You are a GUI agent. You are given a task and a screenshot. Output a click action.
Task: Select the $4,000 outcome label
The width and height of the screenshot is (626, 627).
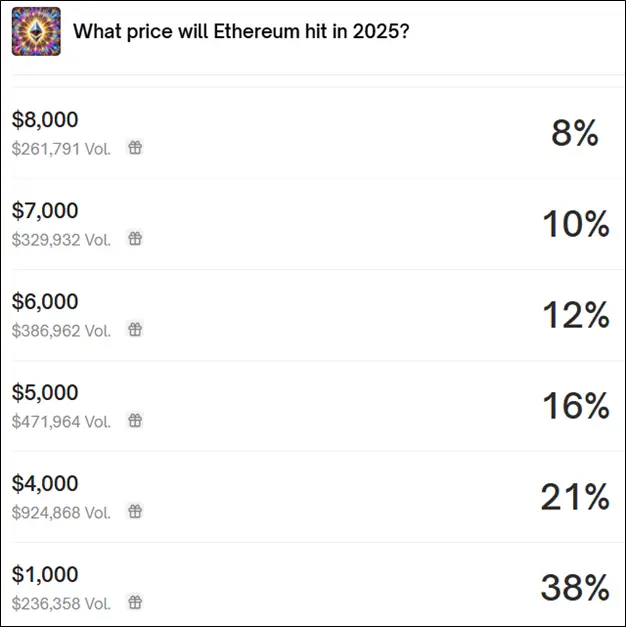tap(45, 483)
